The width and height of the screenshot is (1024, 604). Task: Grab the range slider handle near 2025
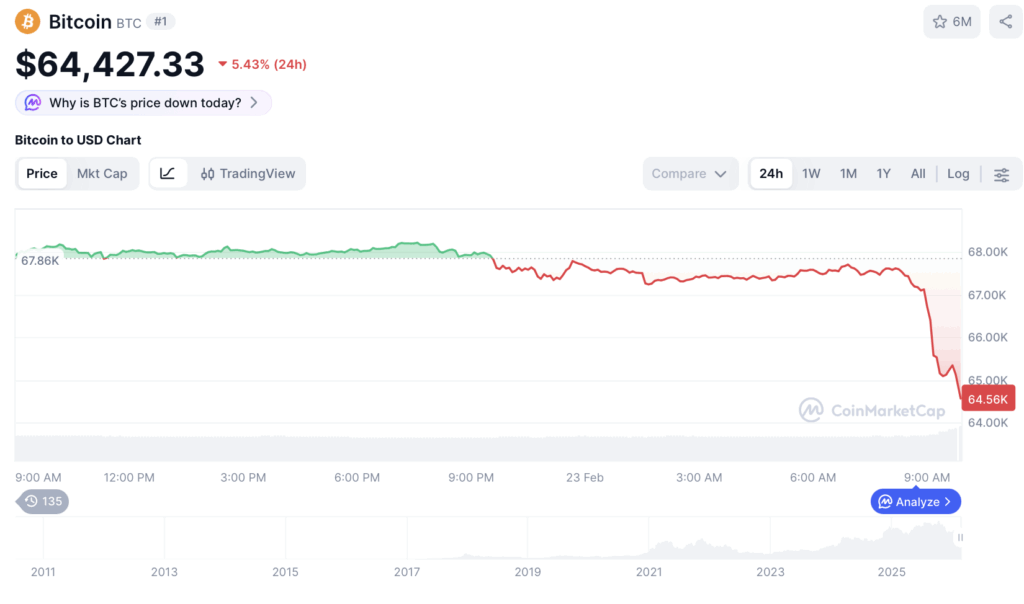coord(960,537)
